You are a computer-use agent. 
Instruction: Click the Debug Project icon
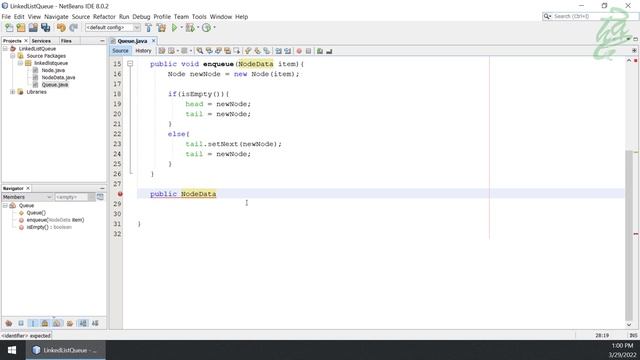pos(189,27)
